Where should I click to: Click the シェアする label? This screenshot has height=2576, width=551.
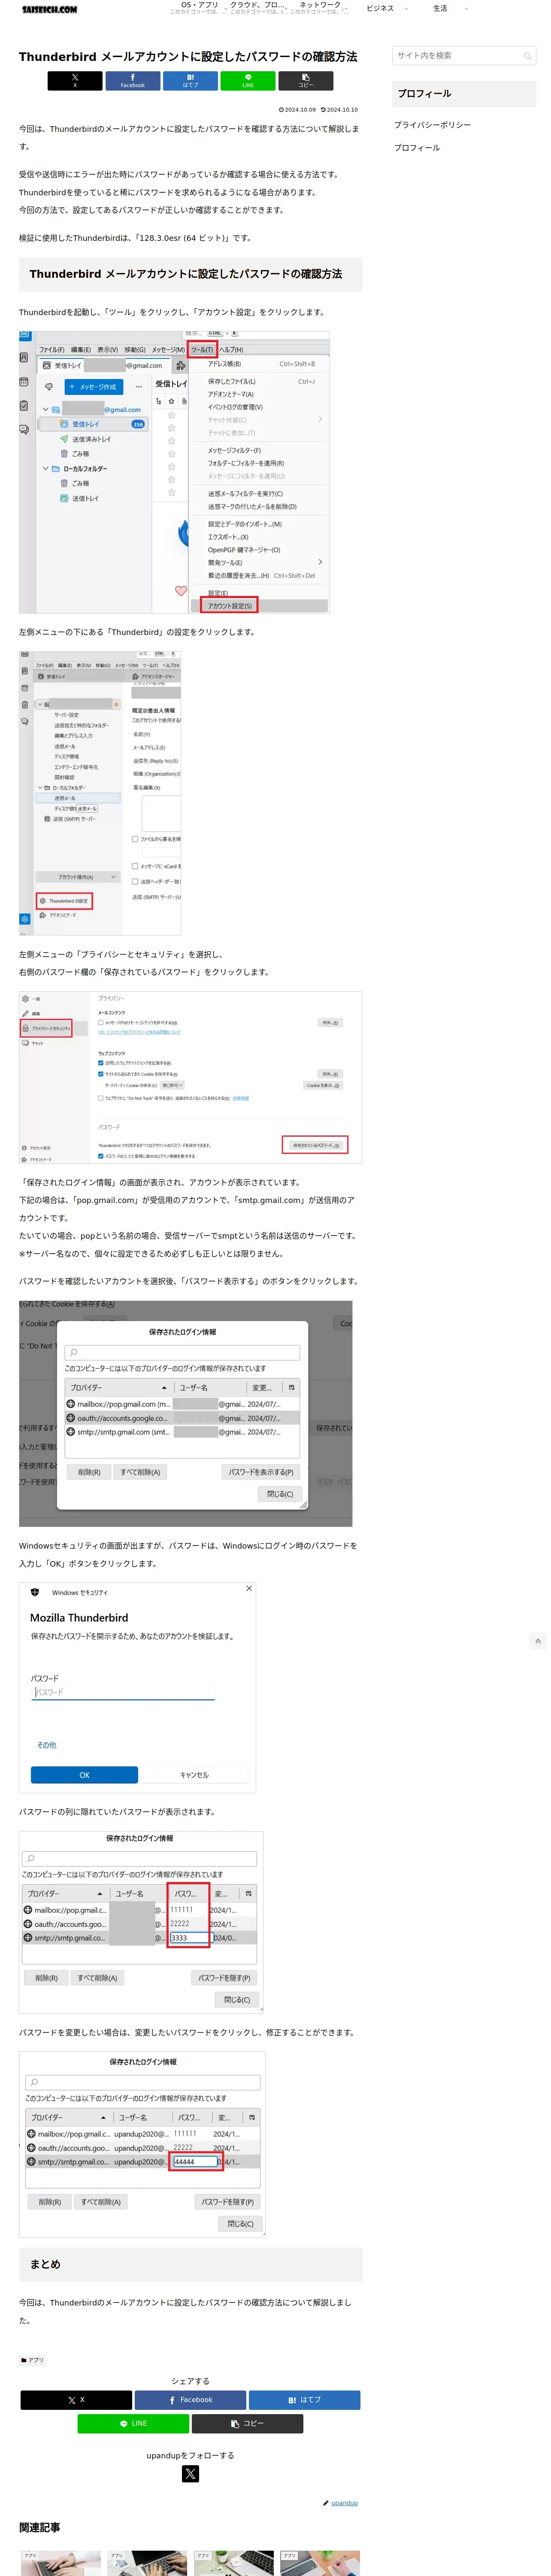190,2381
